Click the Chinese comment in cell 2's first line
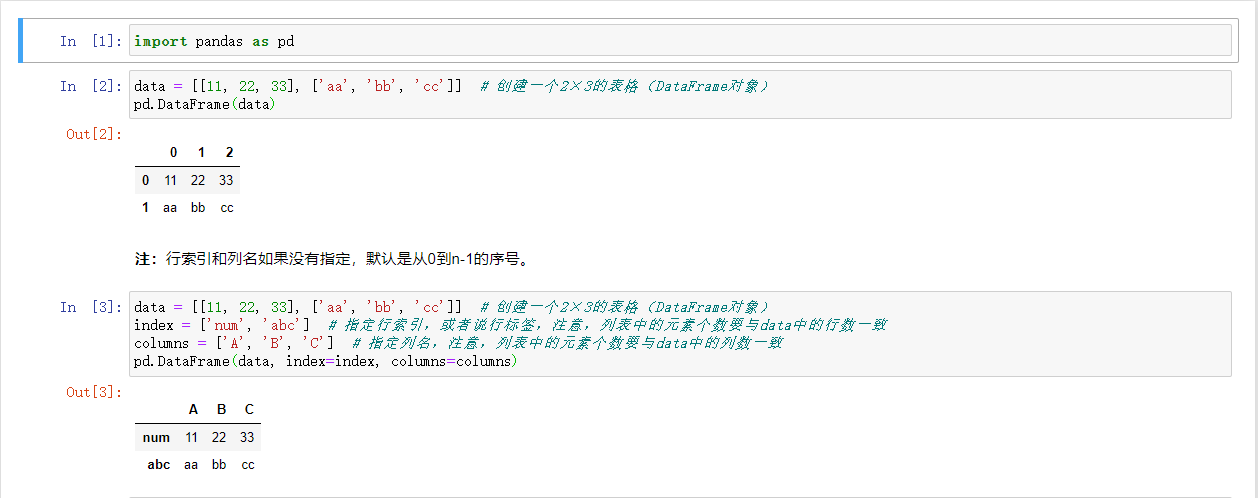1258x498 pixels. pyautogui.click(x=624, y=86)
